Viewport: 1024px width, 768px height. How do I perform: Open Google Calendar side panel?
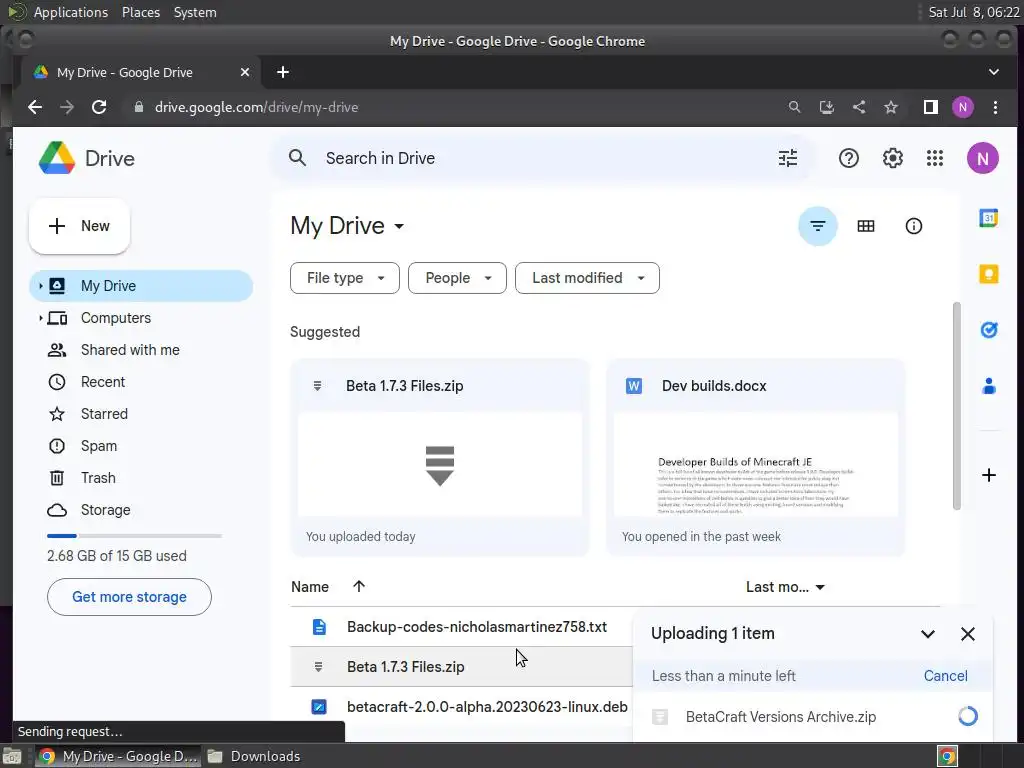[x=988, y=218]
